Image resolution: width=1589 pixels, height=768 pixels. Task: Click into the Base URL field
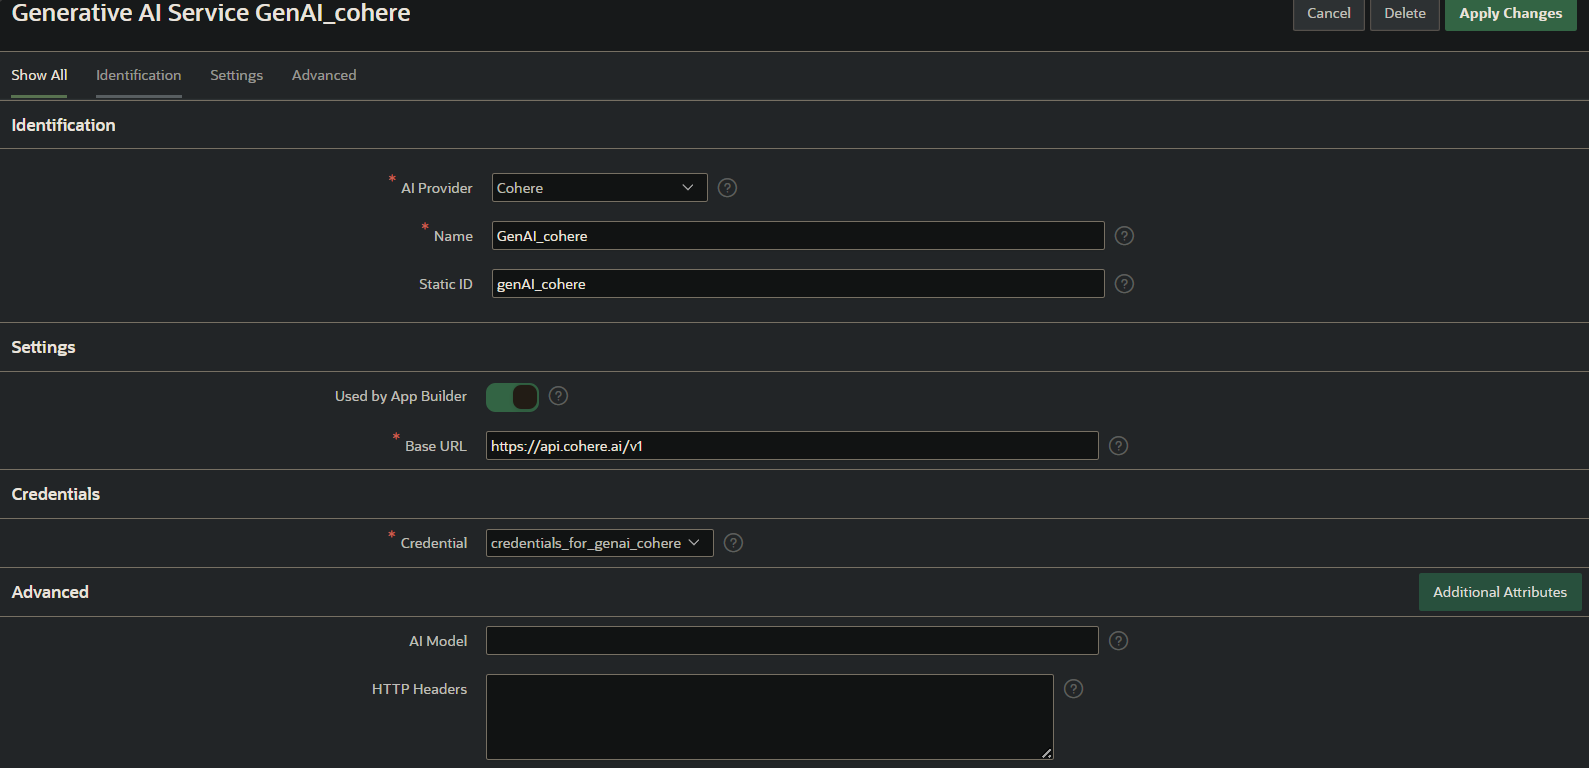click(x=792, y=446)
